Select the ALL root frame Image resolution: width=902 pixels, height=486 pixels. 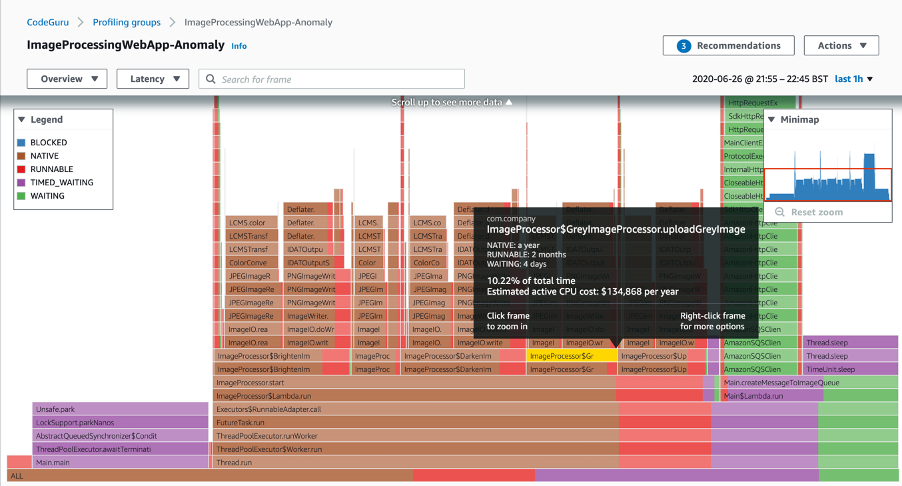(x=450, y=476)
